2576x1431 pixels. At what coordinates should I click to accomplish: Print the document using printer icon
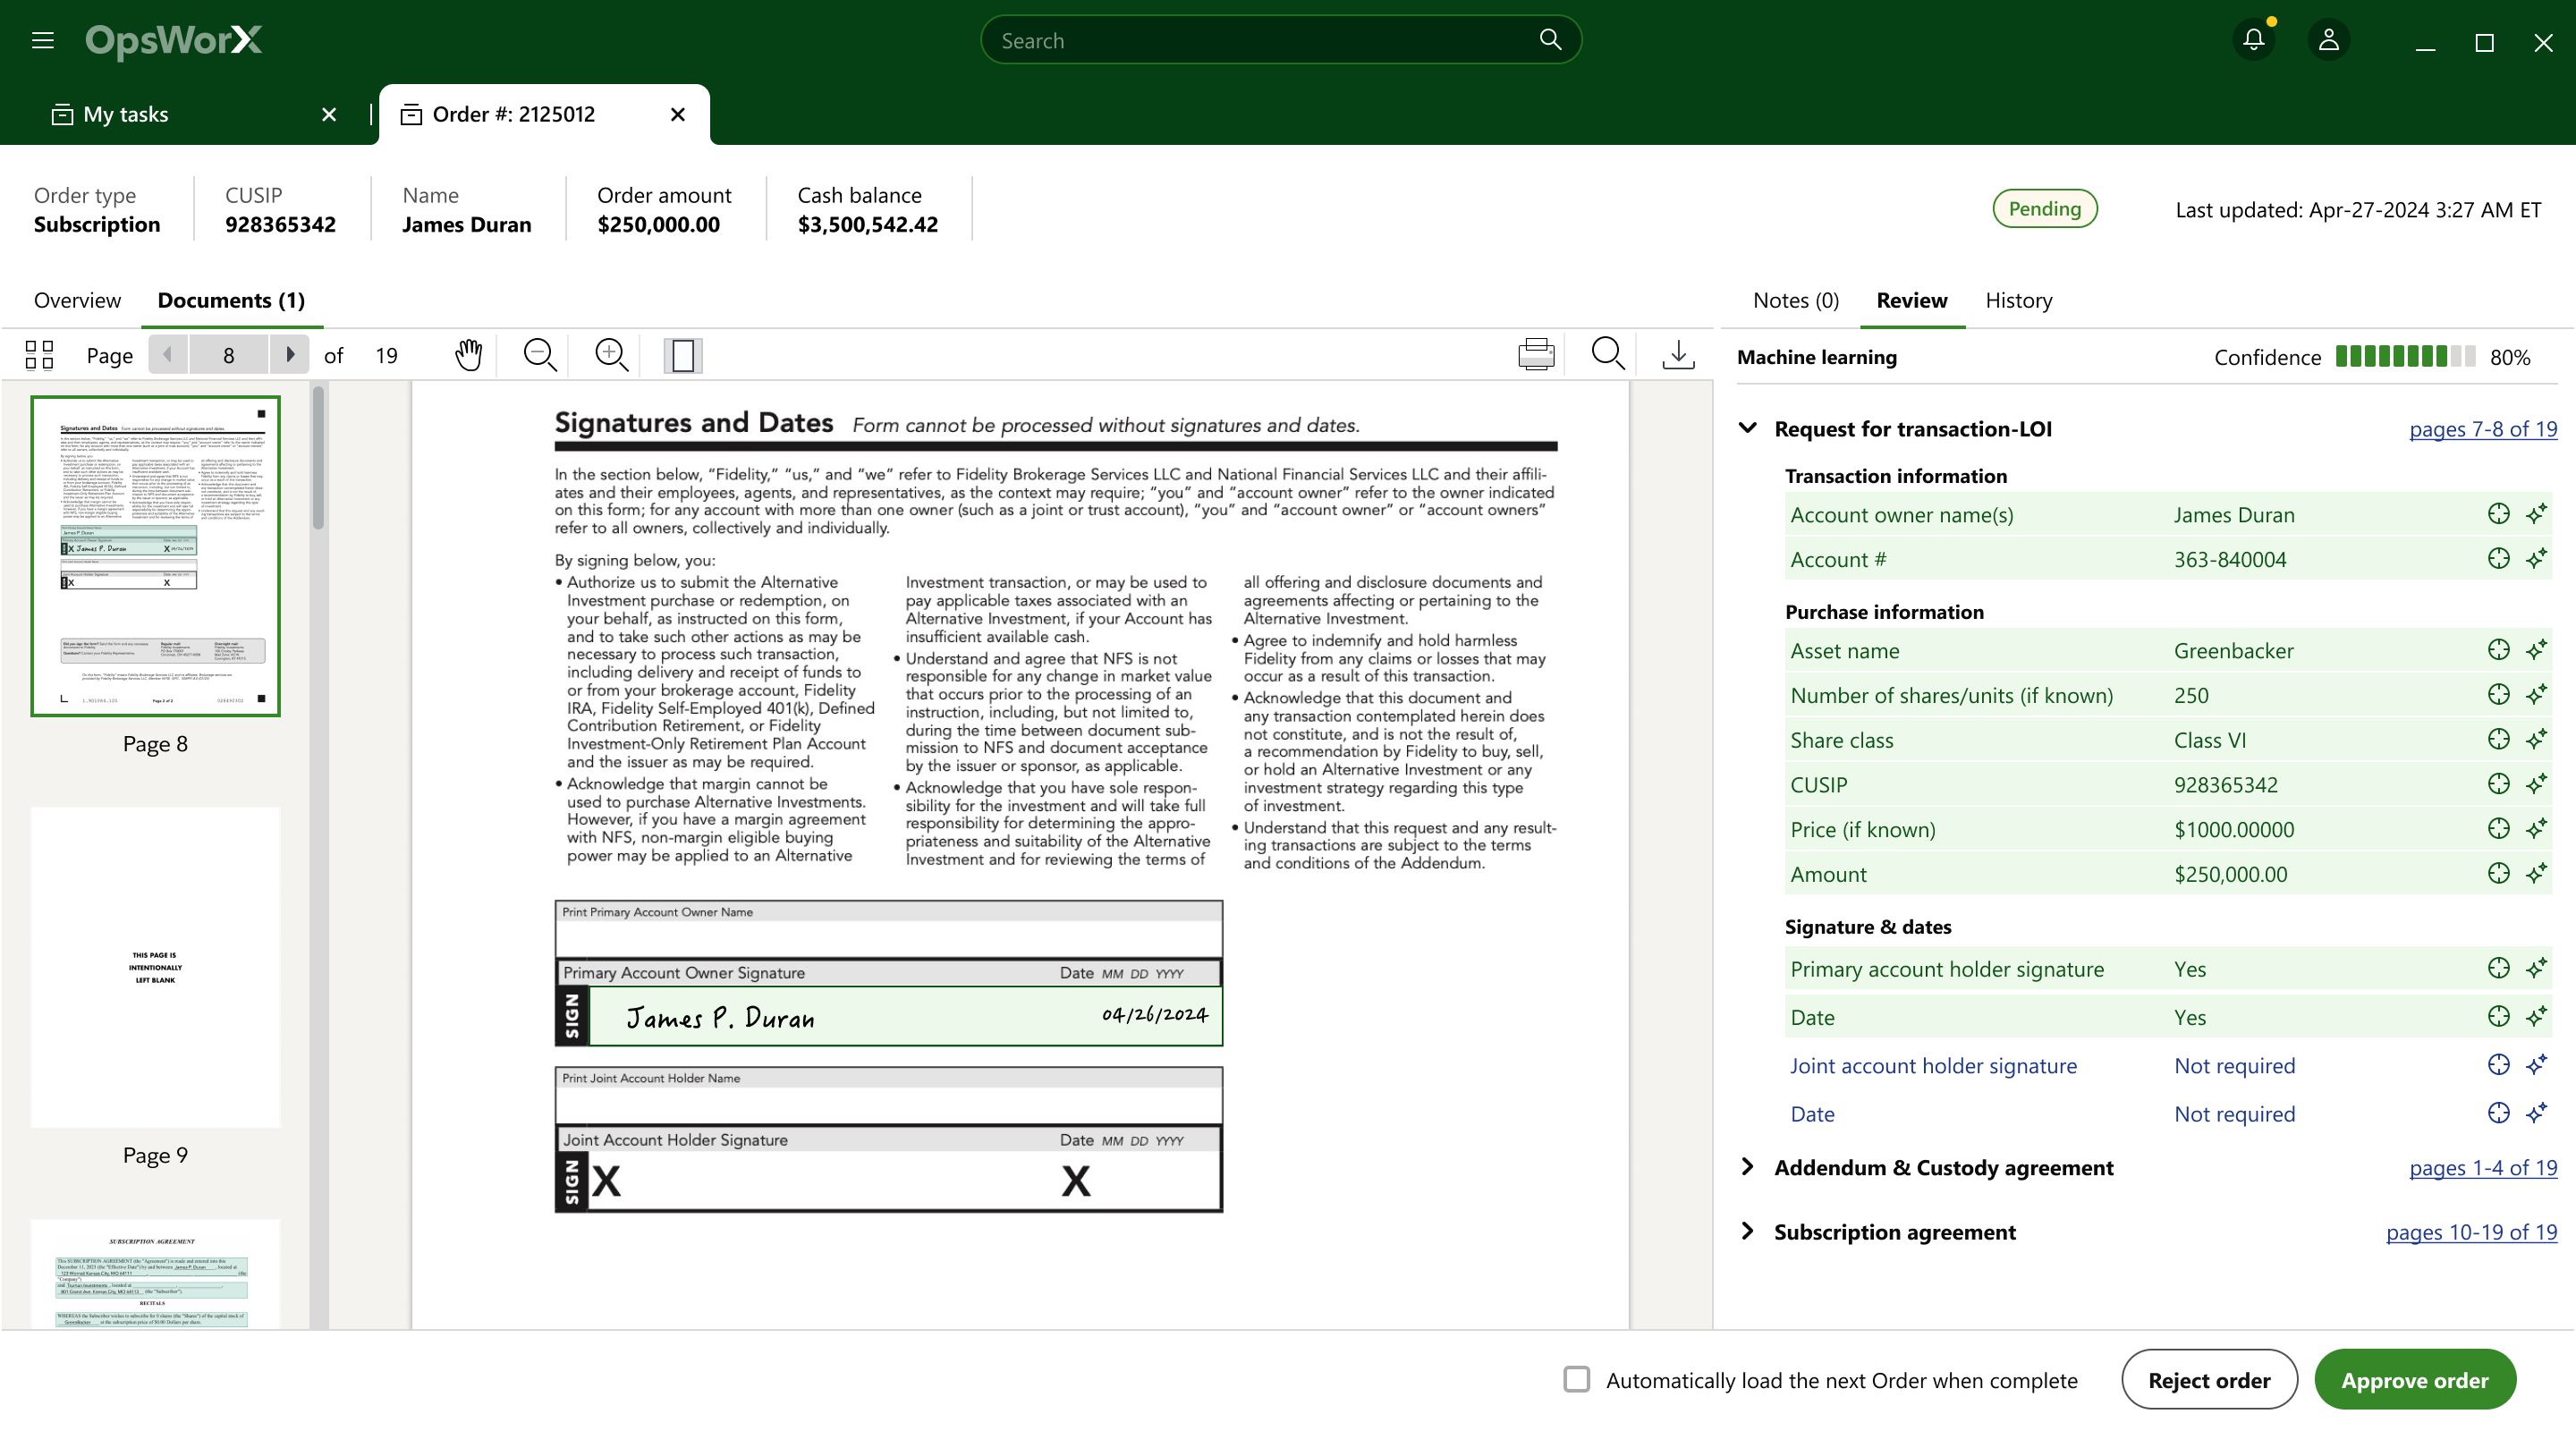click(x=1536, y=355)
